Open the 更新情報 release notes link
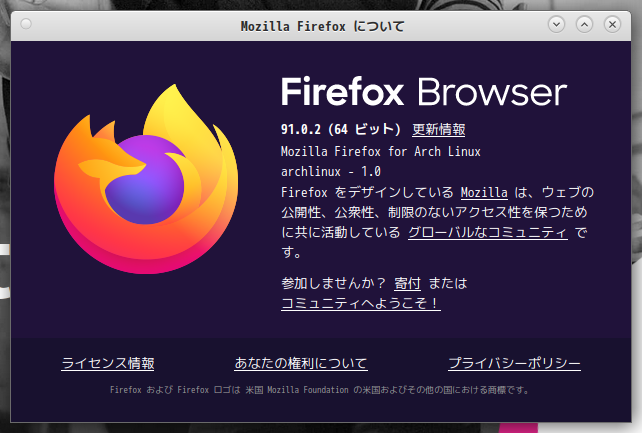 (439, 130)
